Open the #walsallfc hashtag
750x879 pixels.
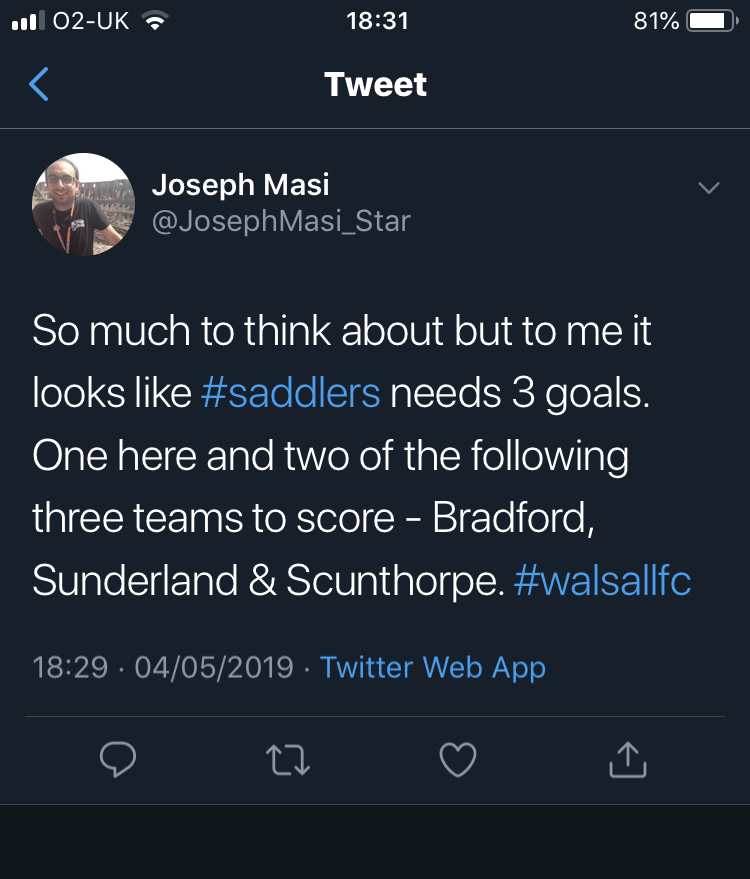(x=602, y=580)
